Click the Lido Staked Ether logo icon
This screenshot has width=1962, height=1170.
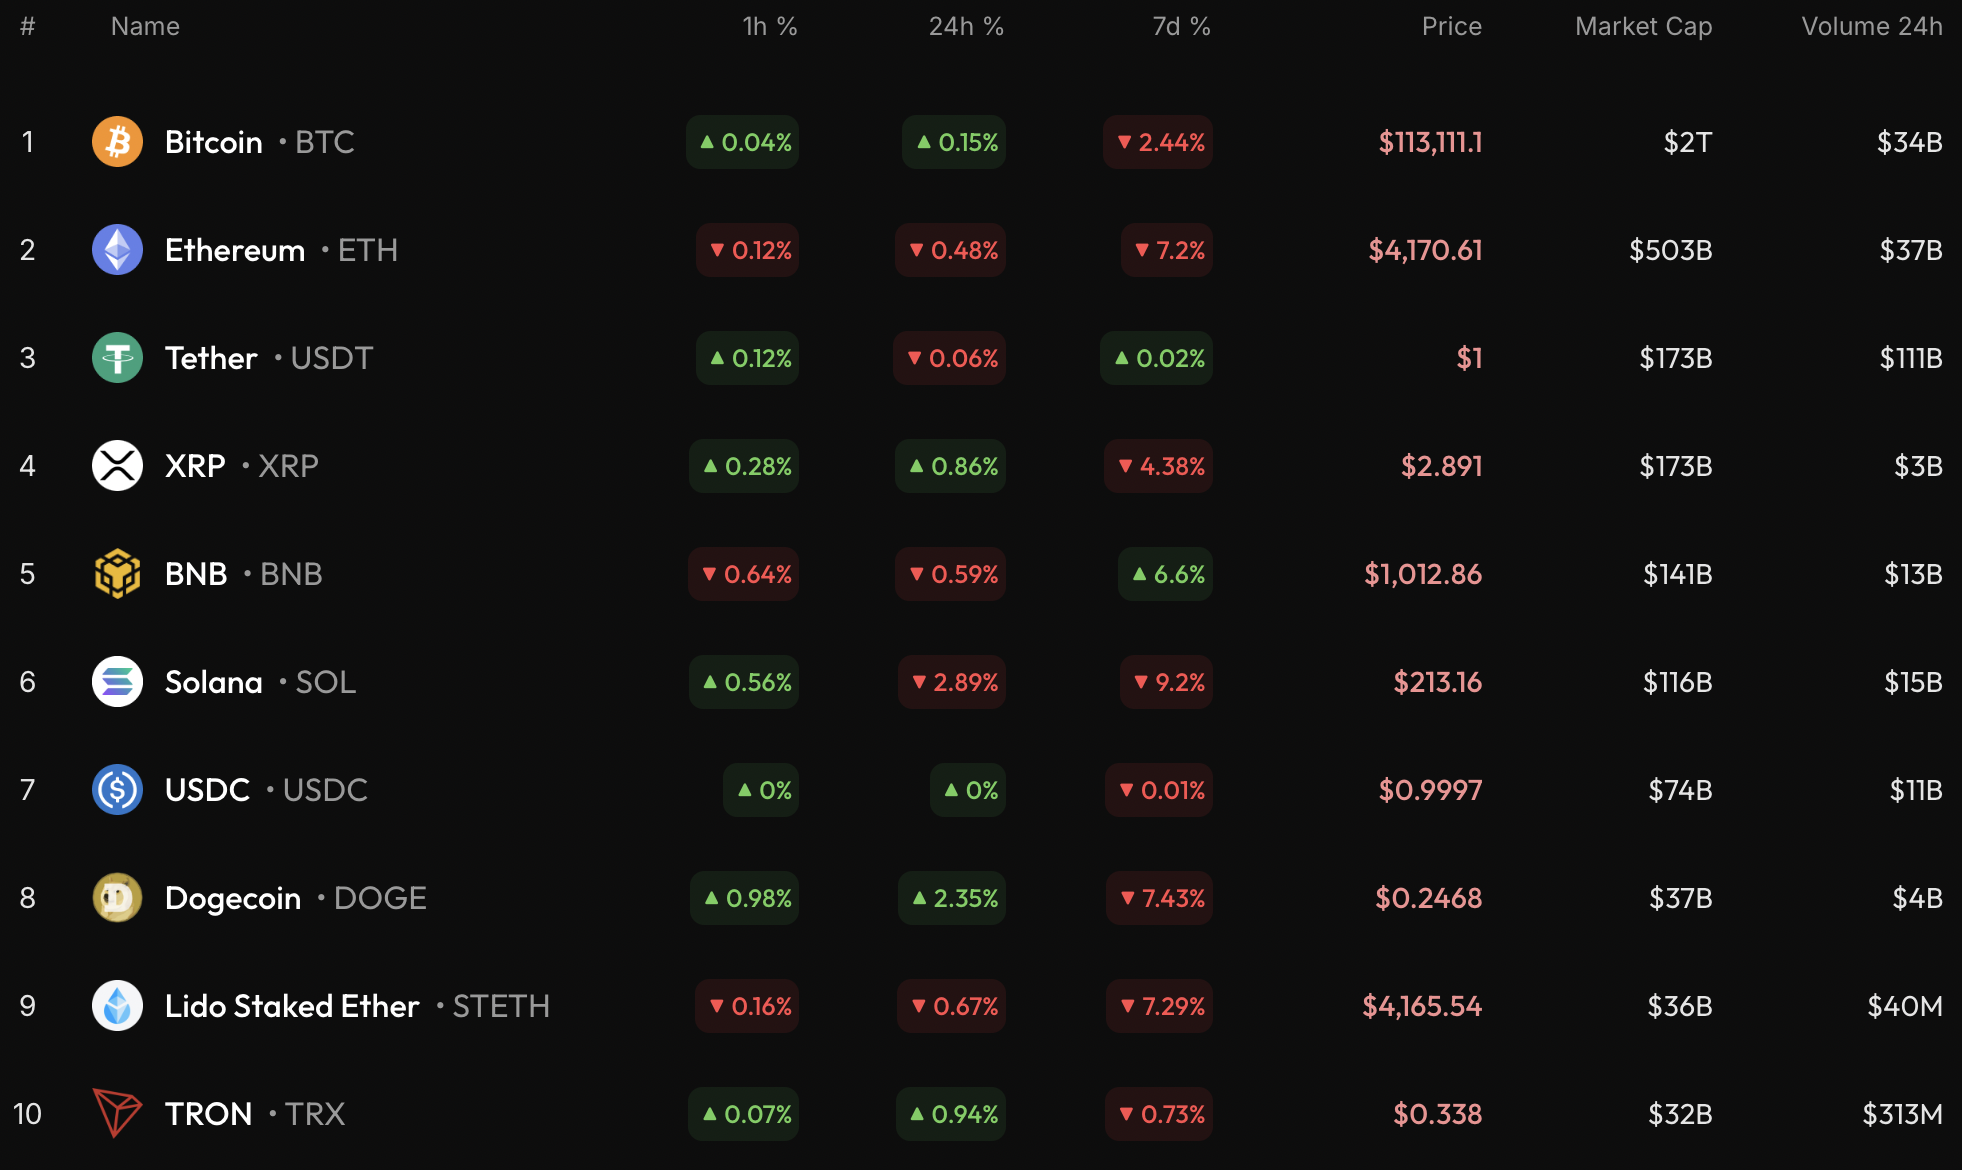point(117,1006)
